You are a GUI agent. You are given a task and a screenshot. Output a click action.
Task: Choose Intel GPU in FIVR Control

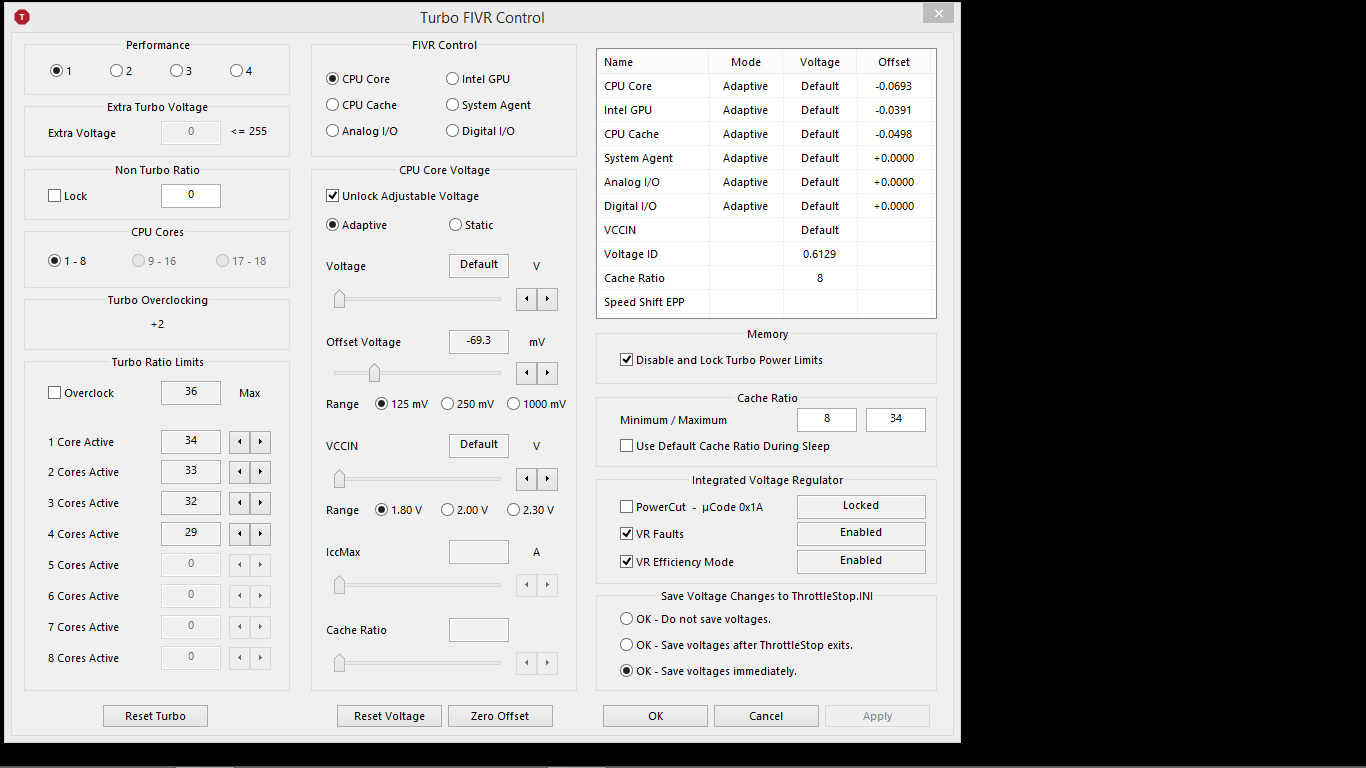(x=478, y=79)
